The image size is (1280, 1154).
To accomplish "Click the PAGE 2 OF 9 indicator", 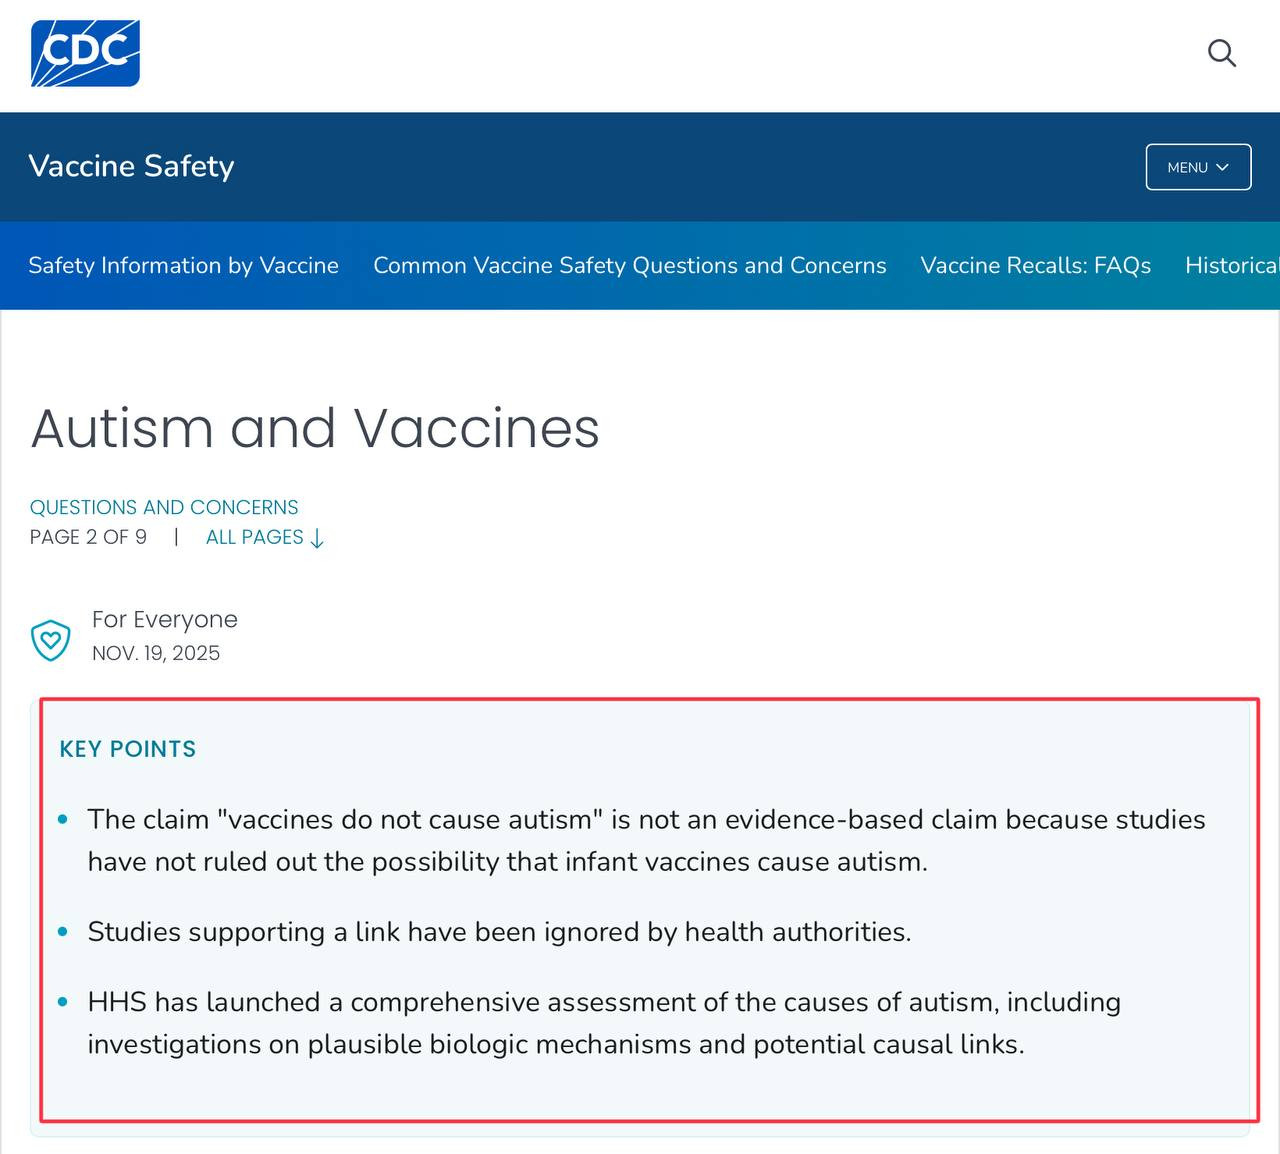I will coord(88,537).
